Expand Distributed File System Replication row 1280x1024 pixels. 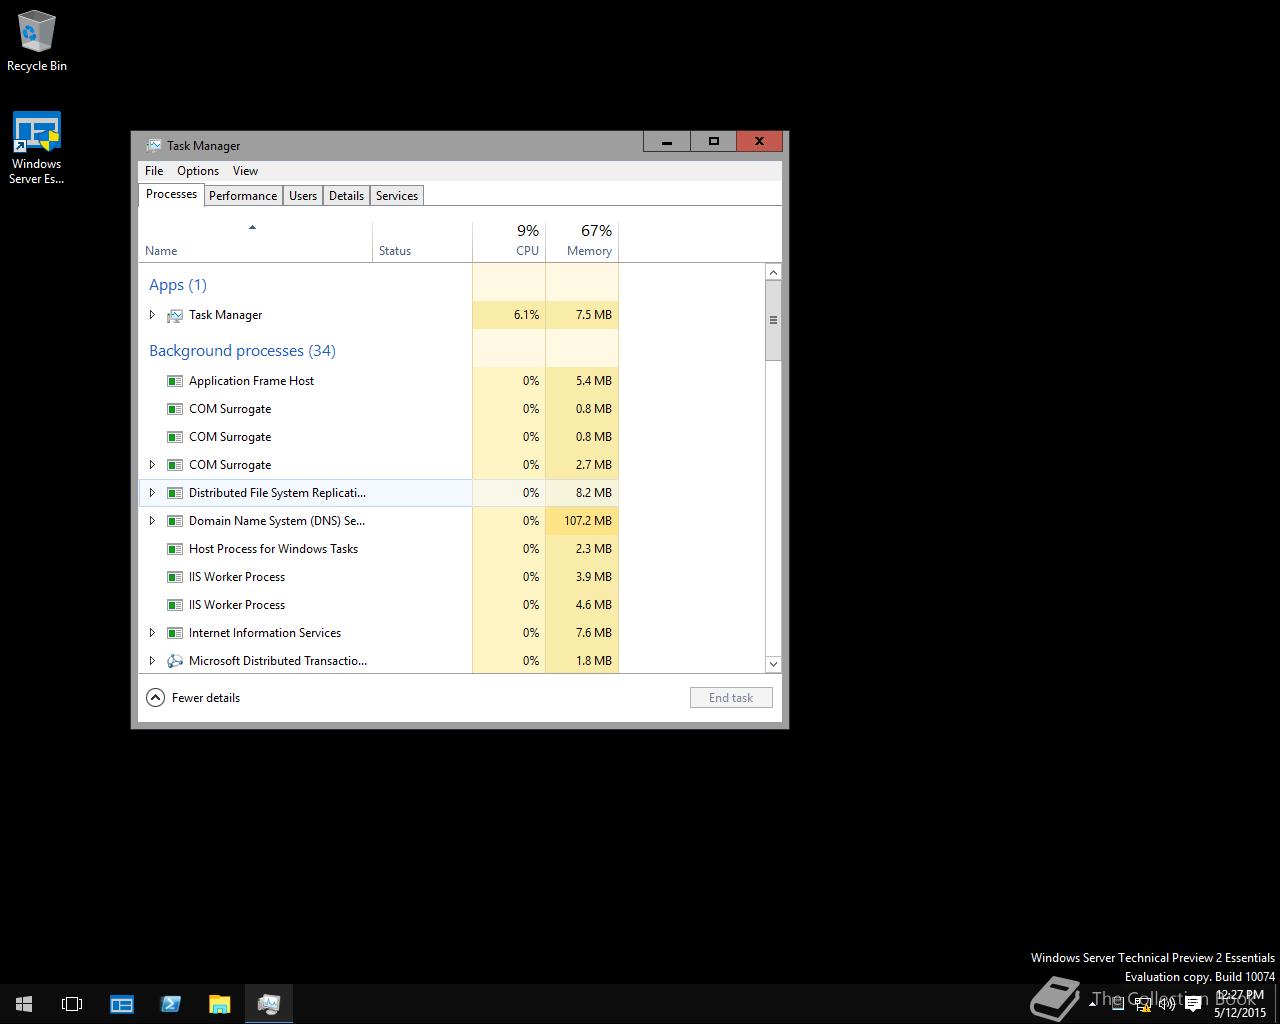coord(152,493)
